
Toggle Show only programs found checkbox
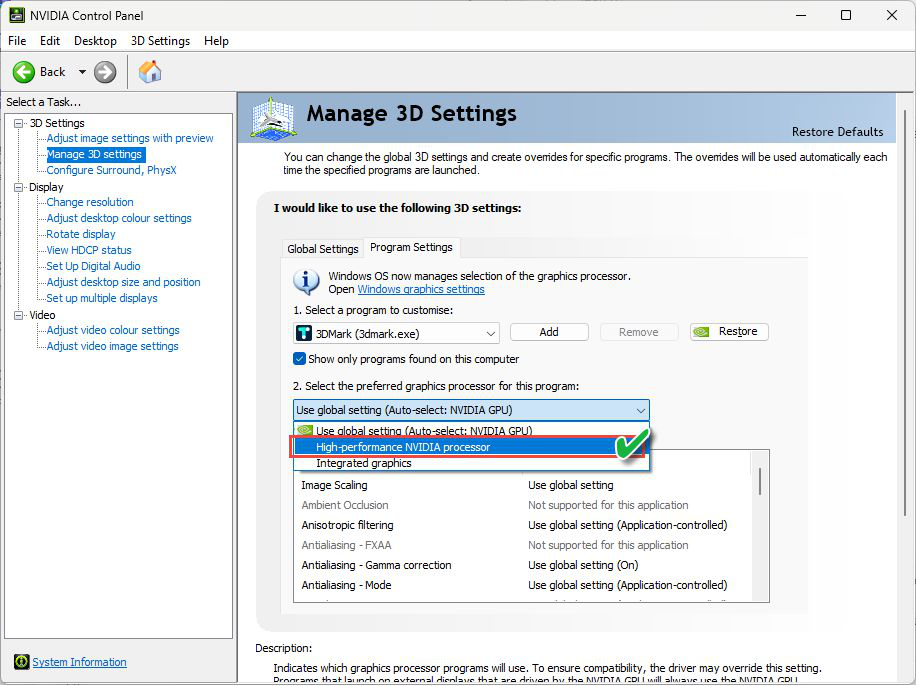click(299, 359)
